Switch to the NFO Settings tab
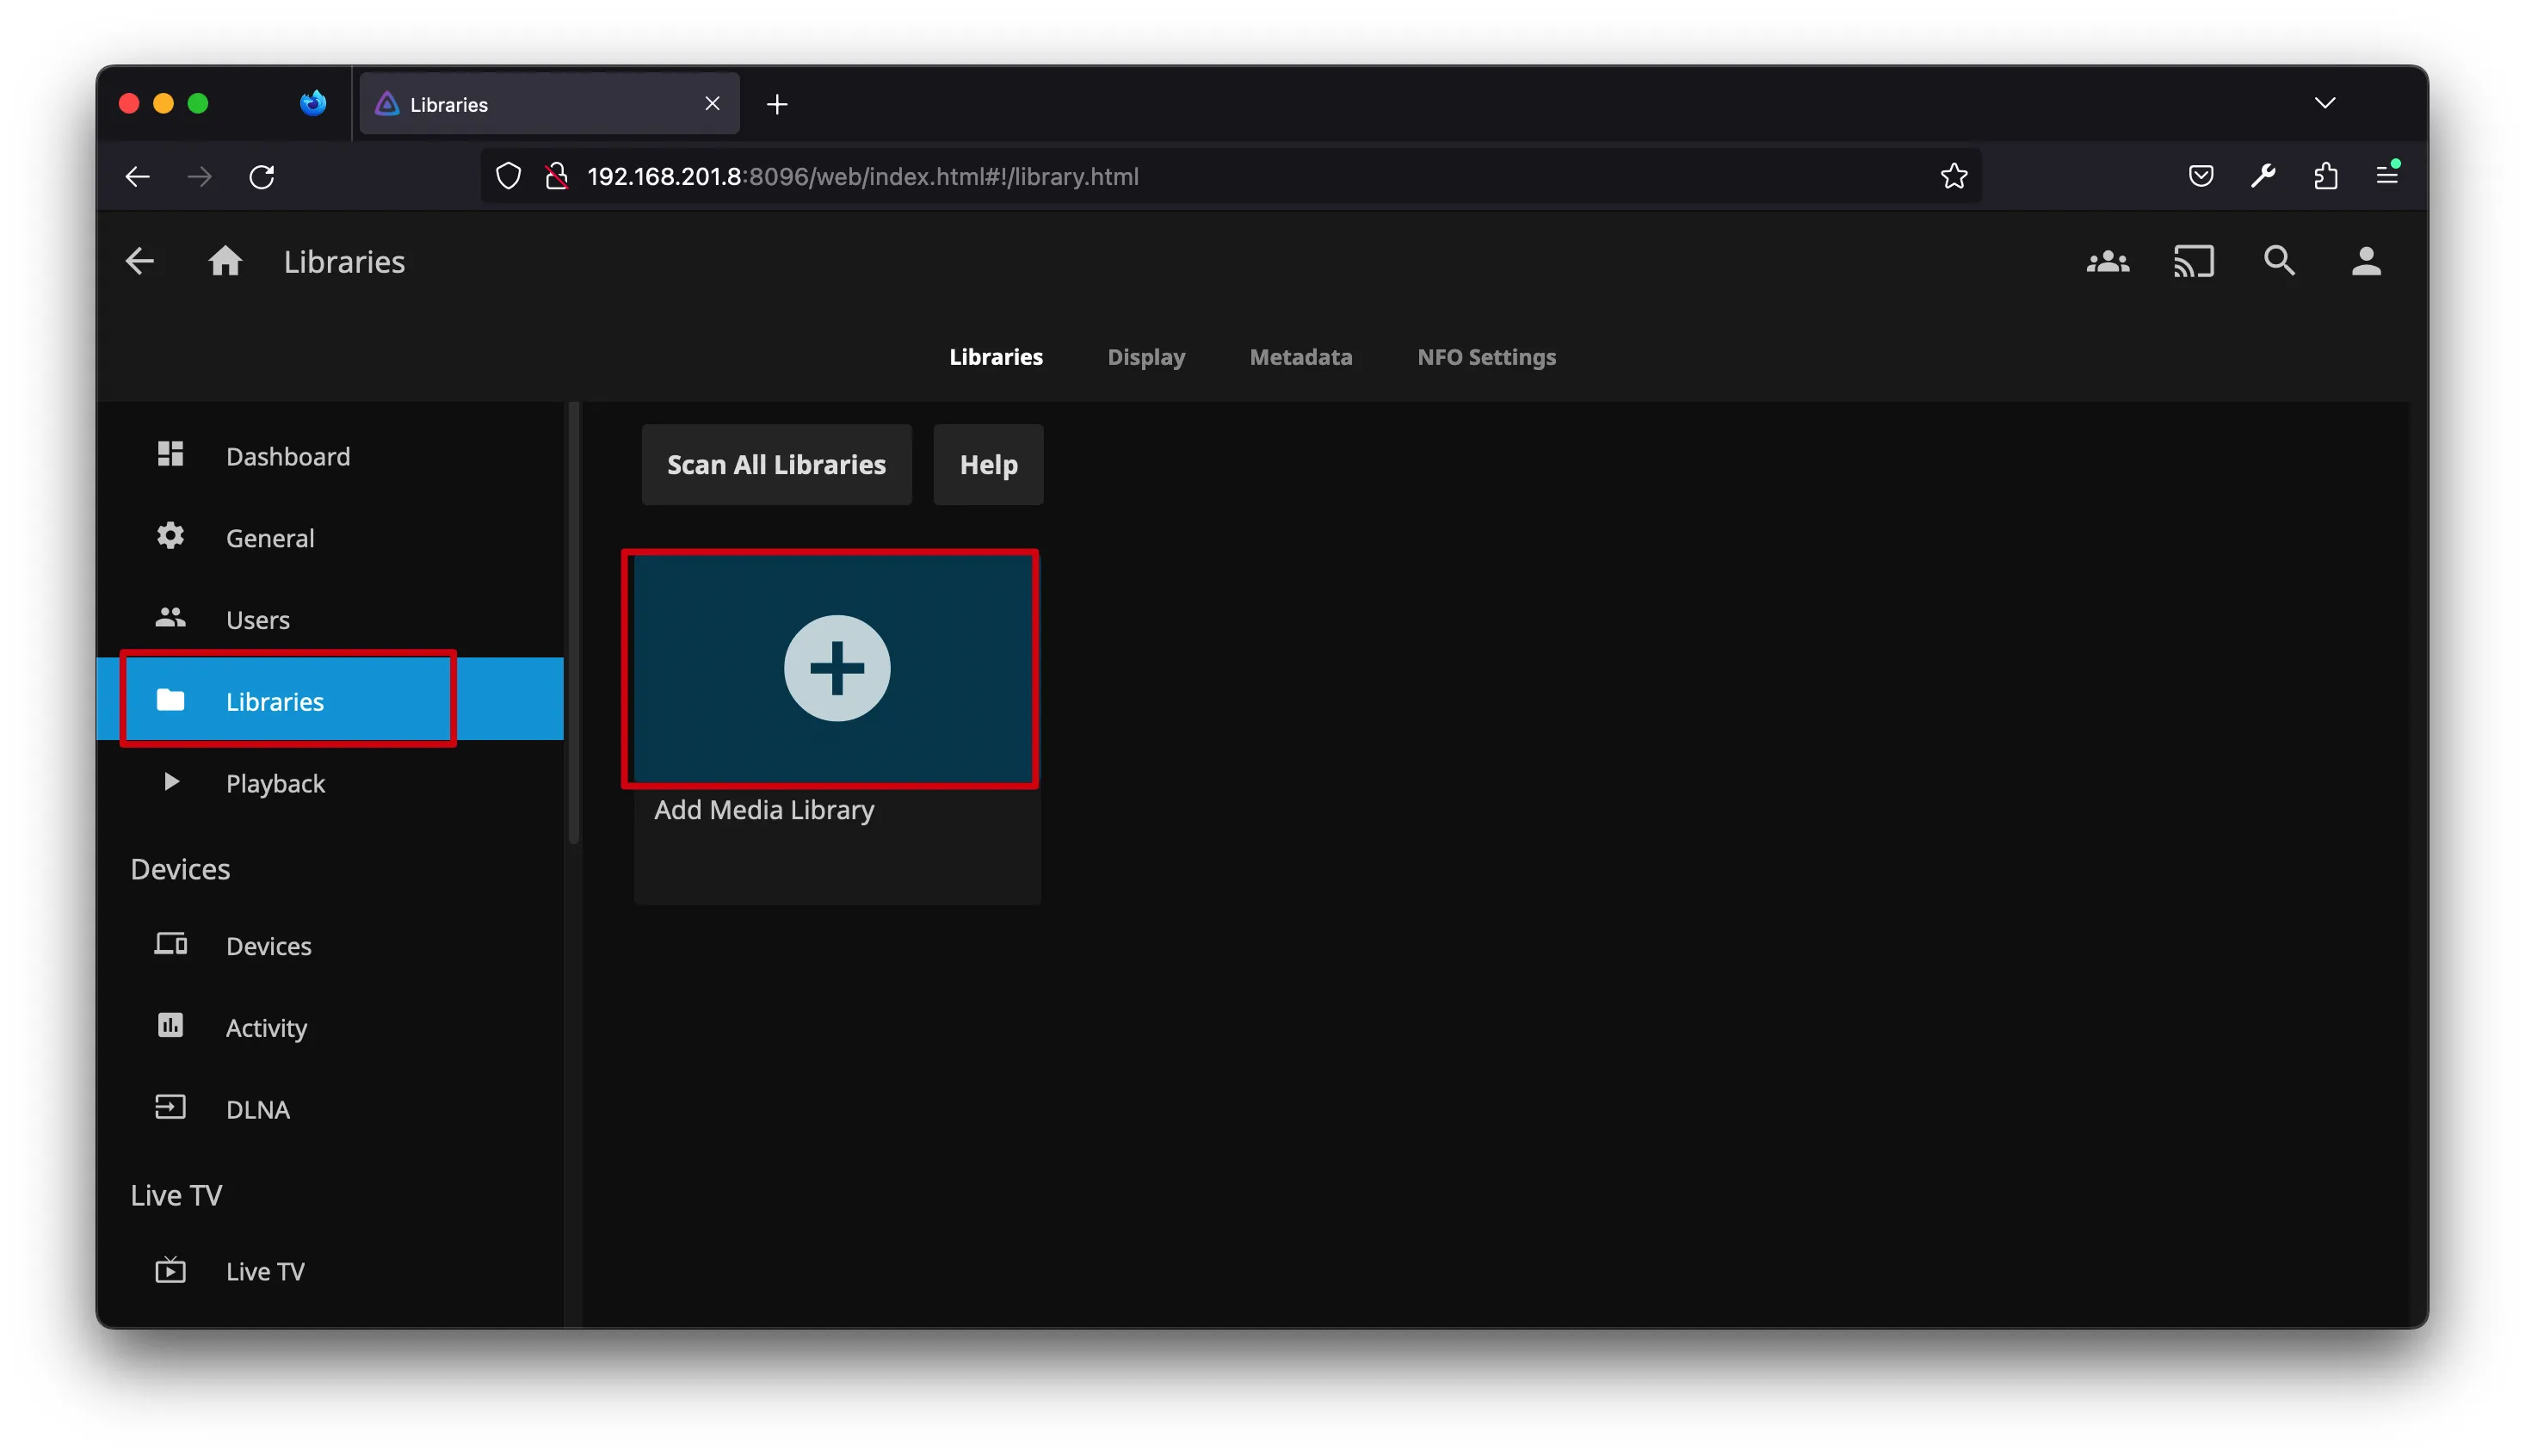Viewport: 2525px width, 1456px height. coord(1487,357)
